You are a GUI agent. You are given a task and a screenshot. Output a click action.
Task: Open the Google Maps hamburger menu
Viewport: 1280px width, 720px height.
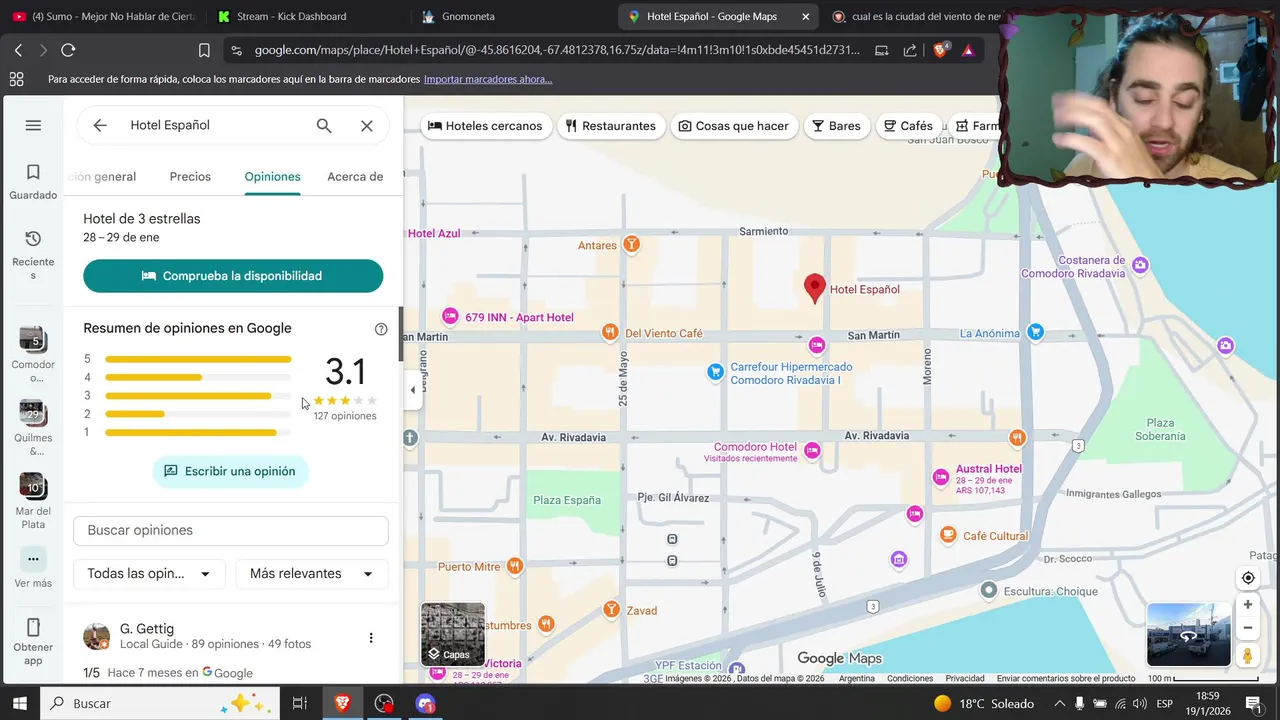point(33,125)
